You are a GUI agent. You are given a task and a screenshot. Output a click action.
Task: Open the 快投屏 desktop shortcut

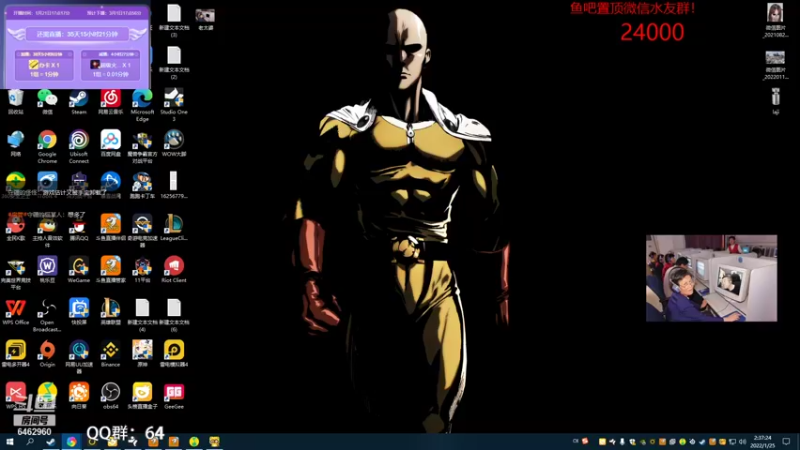(79, 312)
